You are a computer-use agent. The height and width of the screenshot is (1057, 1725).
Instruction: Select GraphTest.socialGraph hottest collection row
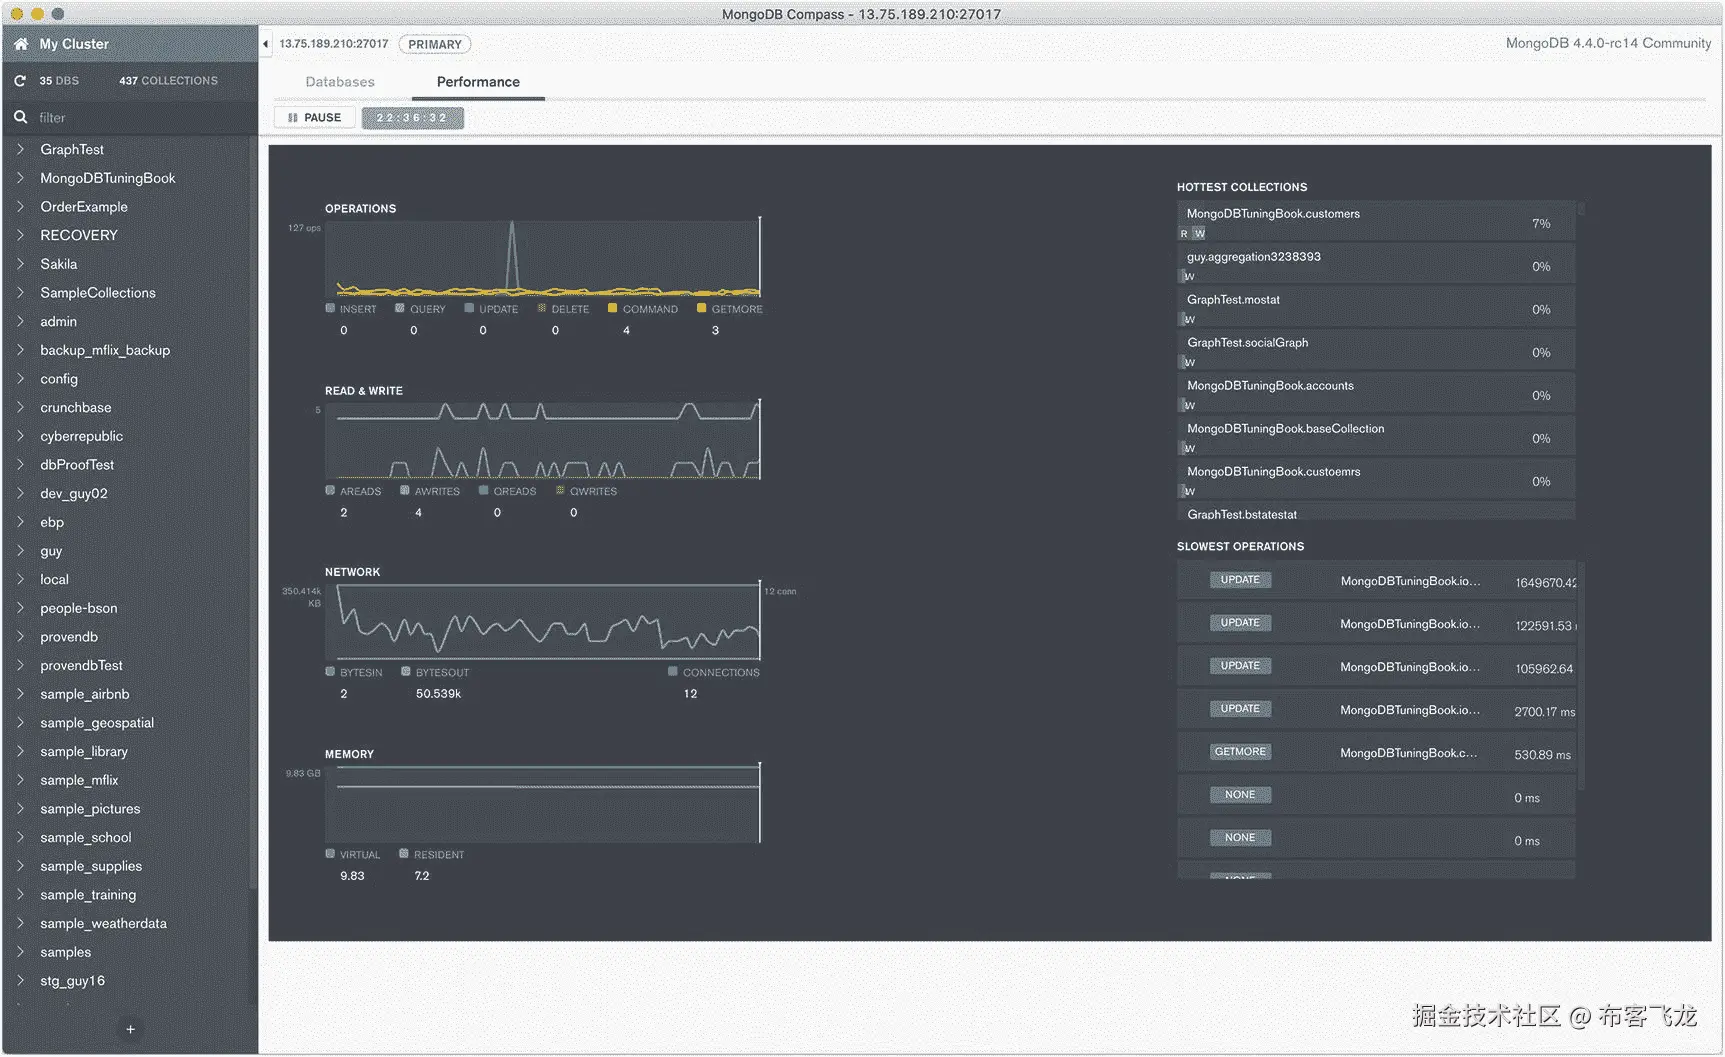[x=1376, y=351]
